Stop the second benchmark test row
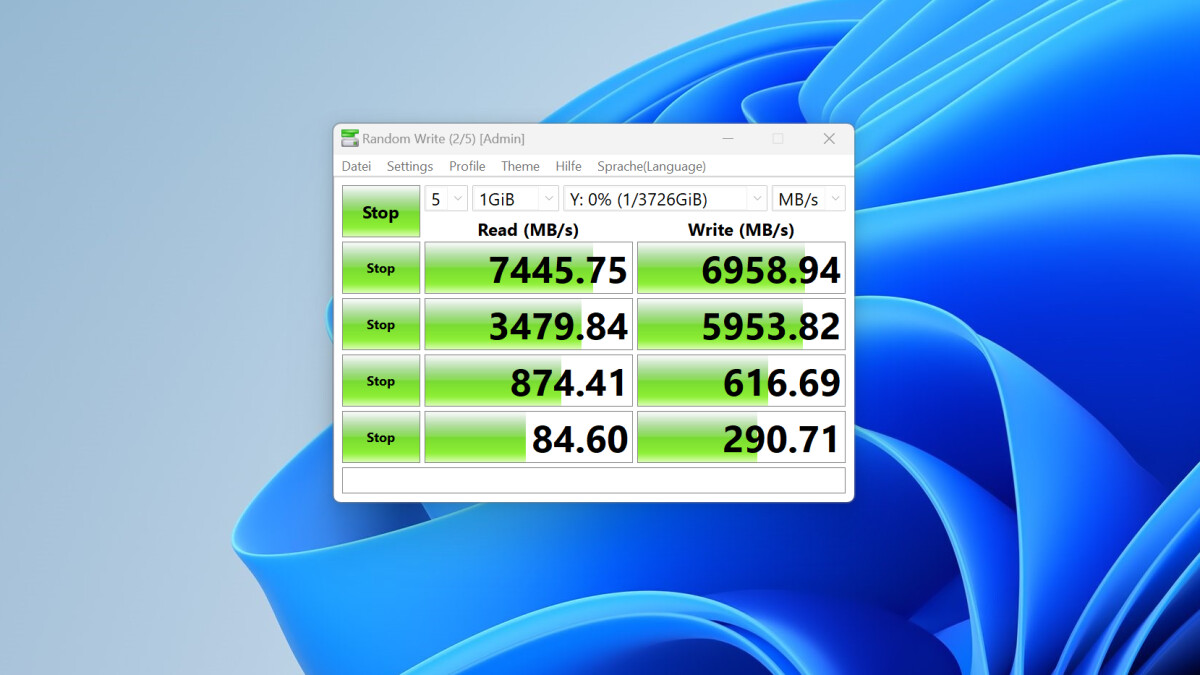 click(380, 324)
